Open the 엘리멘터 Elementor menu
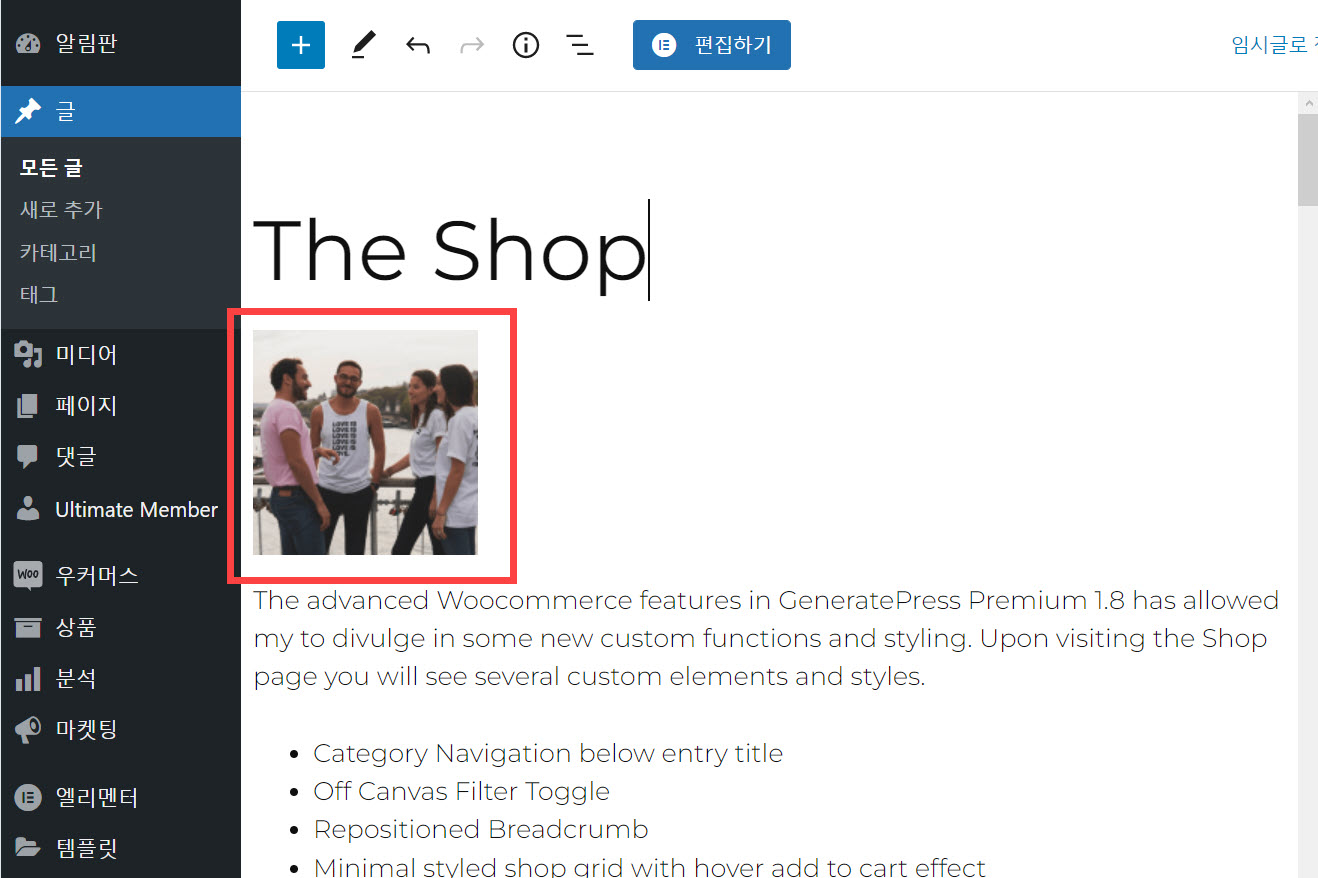The image size is (1318, 878). pyautogui.click(x=120, y=797)
